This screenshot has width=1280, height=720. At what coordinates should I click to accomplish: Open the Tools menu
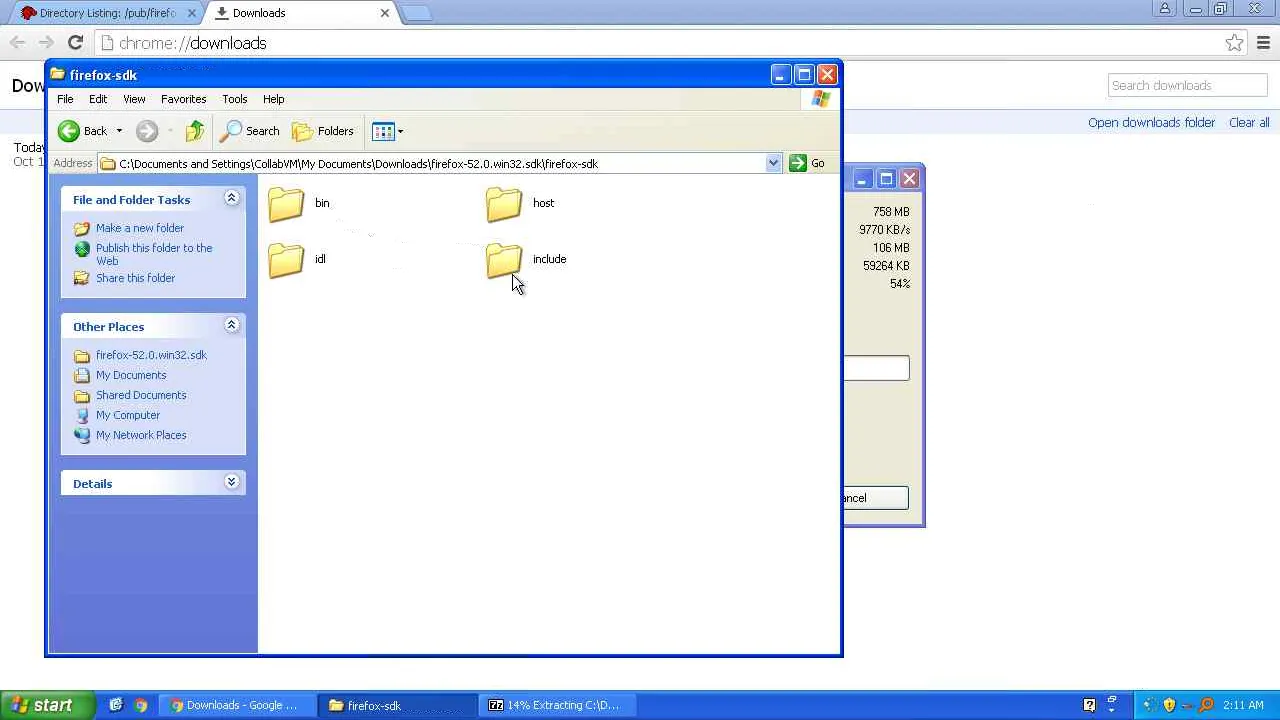pos(234,99)
